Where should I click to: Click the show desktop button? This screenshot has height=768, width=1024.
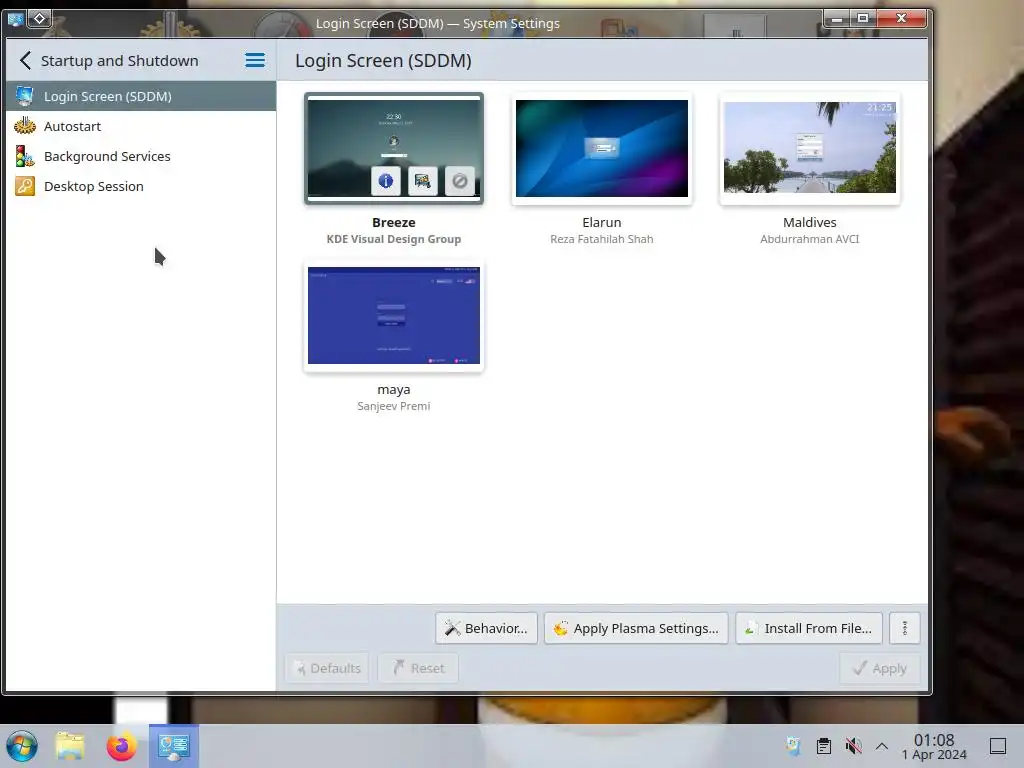[998, 746]
